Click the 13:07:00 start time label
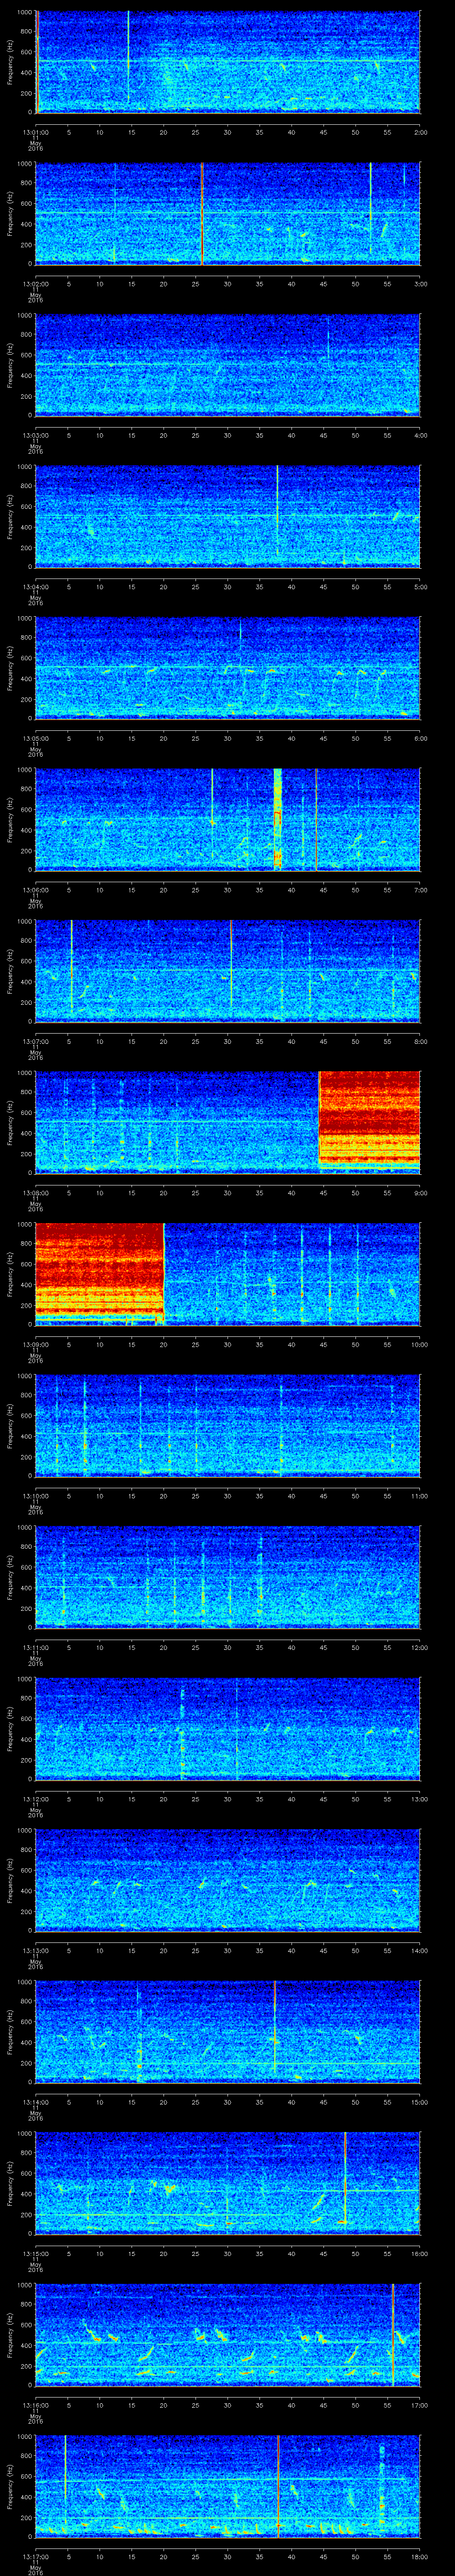Image resolution: width=455 pixels, height=2576 pixels. (x=35, y=1041)
